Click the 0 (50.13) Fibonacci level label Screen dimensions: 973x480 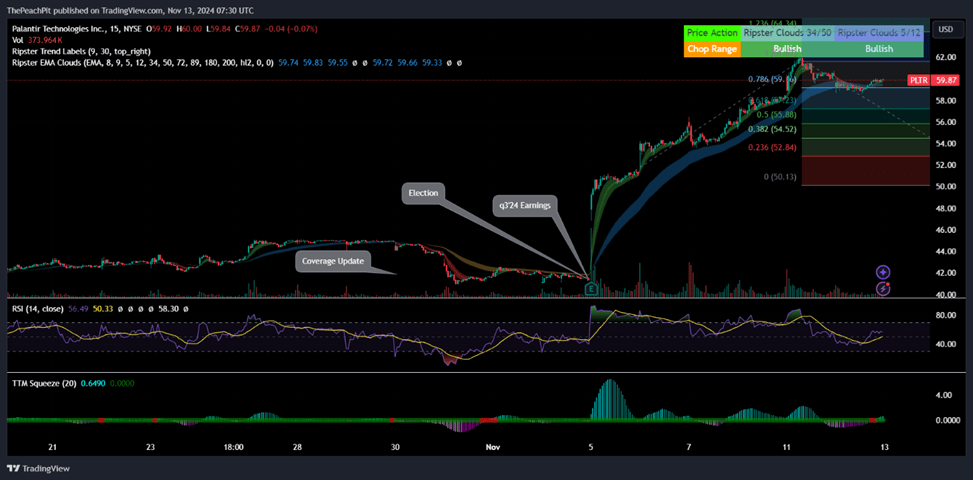(780, 177)
